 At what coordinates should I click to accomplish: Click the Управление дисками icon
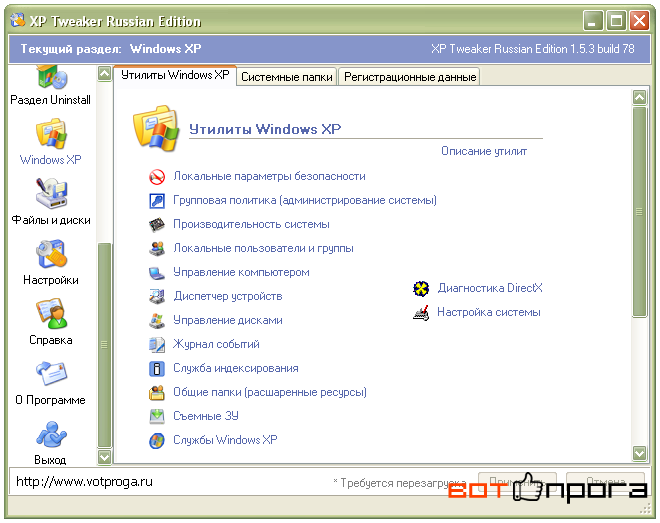pyautogui.click(x=157, y=321)
